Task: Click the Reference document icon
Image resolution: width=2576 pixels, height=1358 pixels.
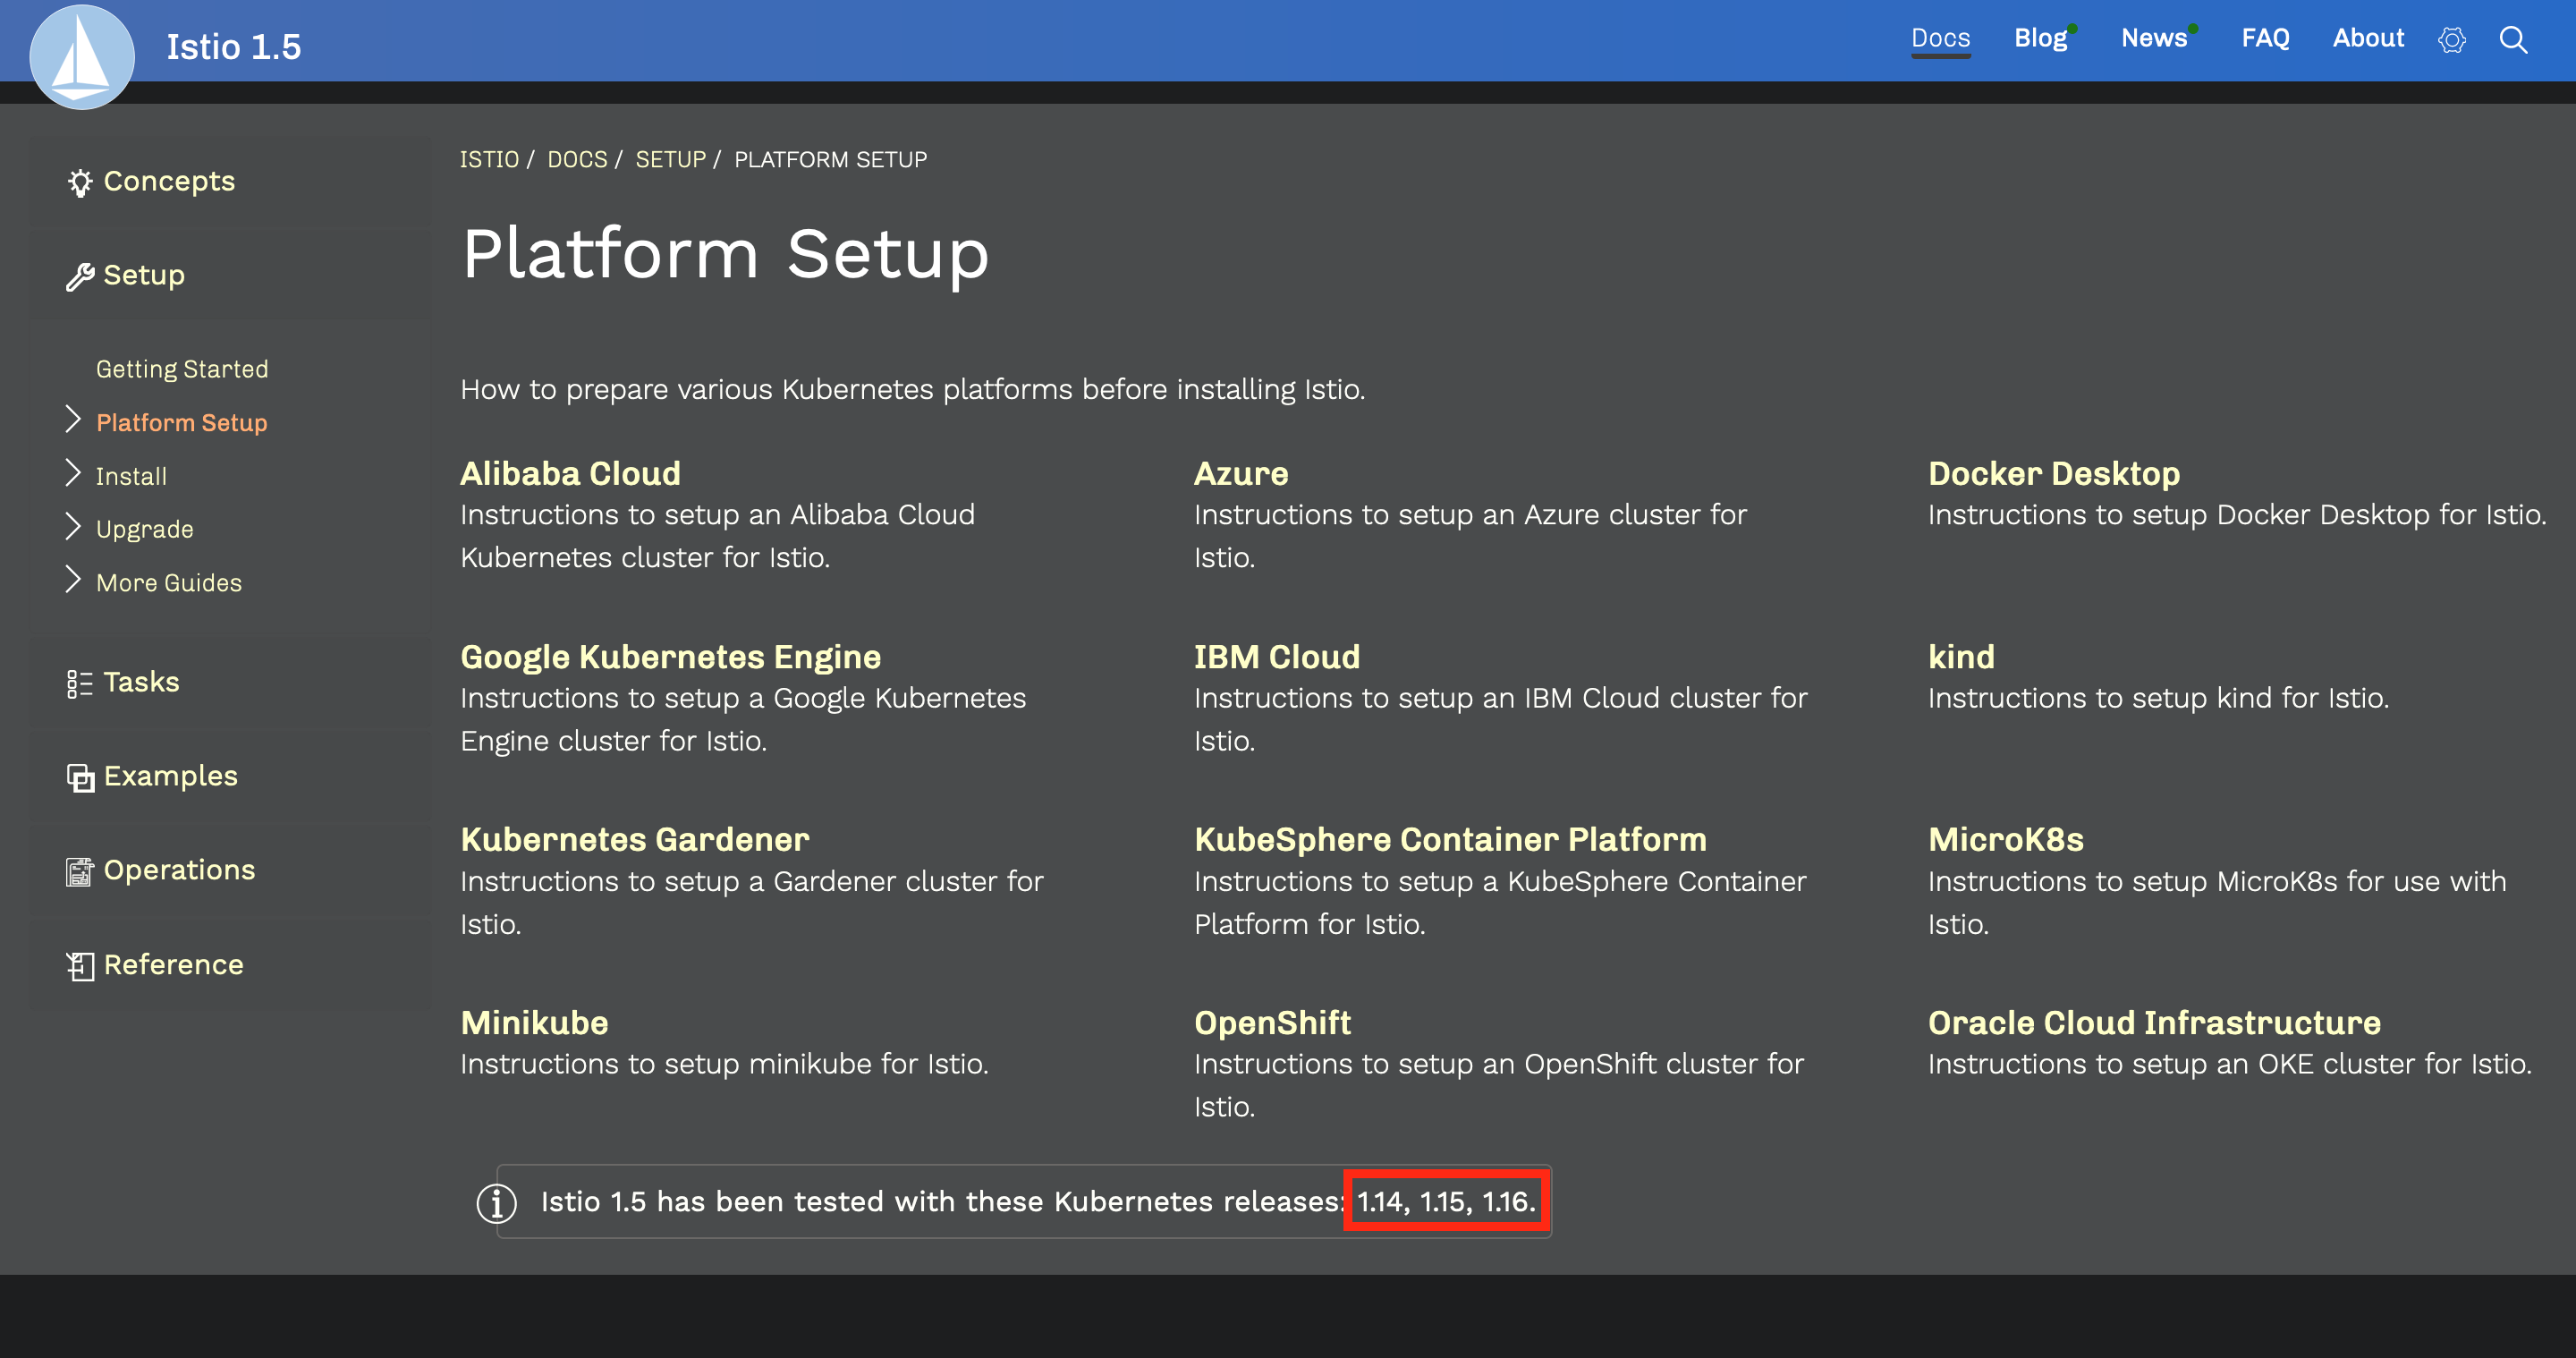Action: (80, 966)
